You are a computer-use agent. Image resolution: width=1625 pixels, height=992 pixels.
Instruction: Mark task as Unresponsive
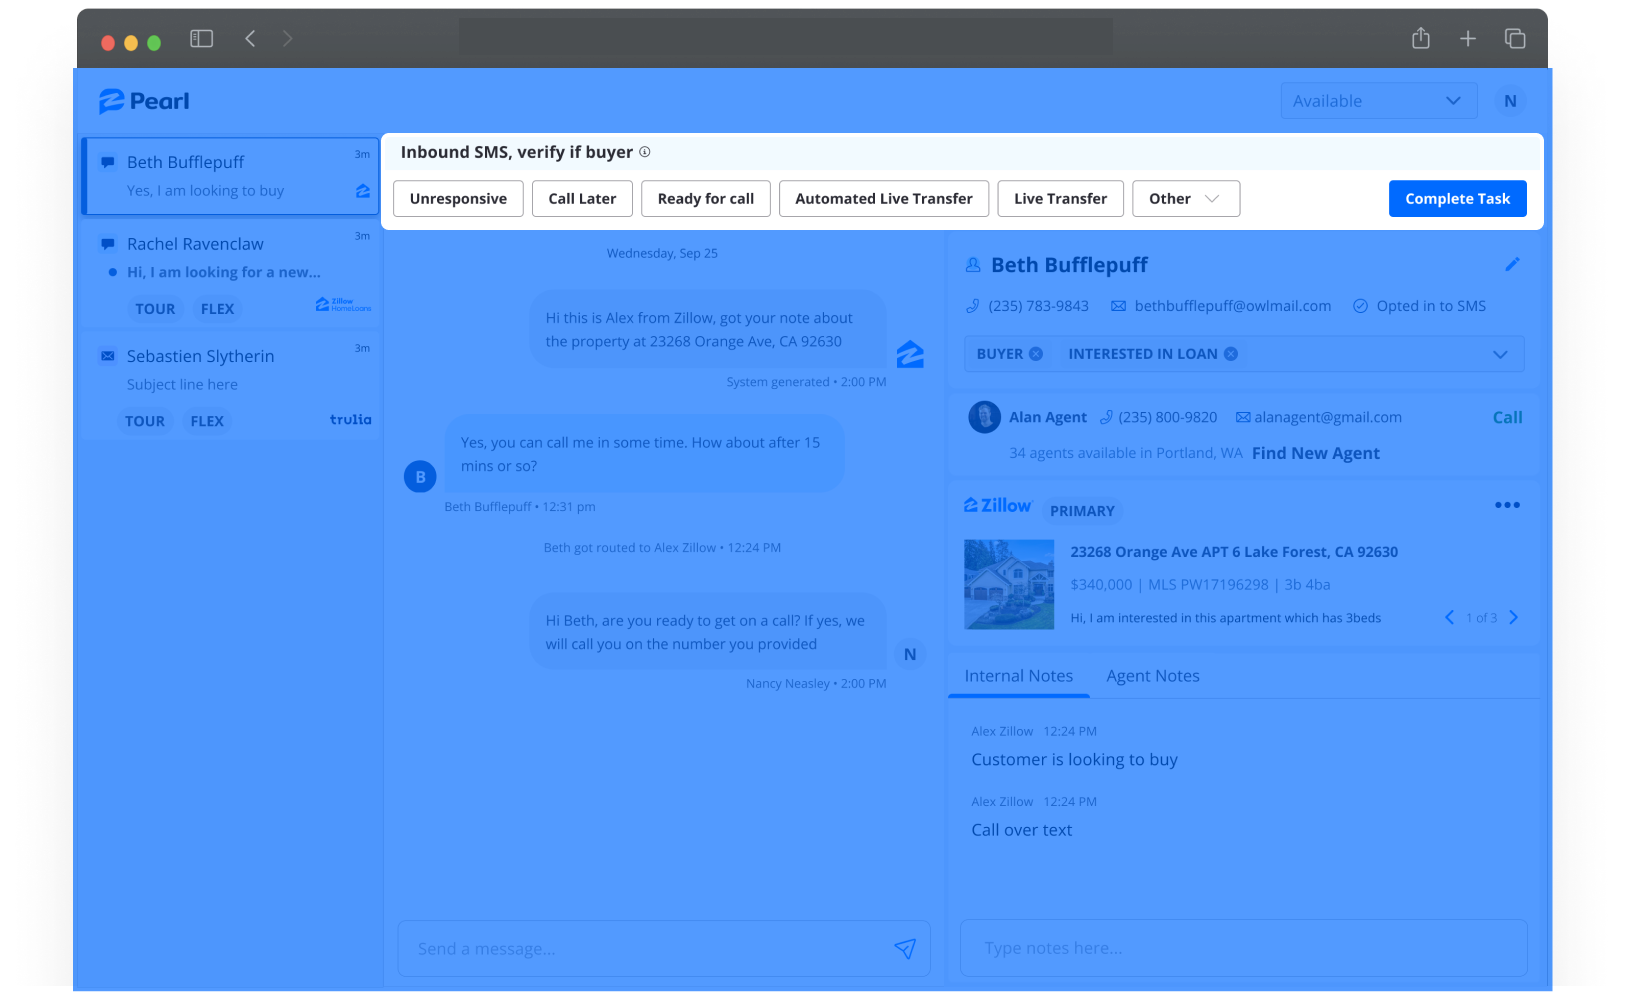tap(458, 199)
